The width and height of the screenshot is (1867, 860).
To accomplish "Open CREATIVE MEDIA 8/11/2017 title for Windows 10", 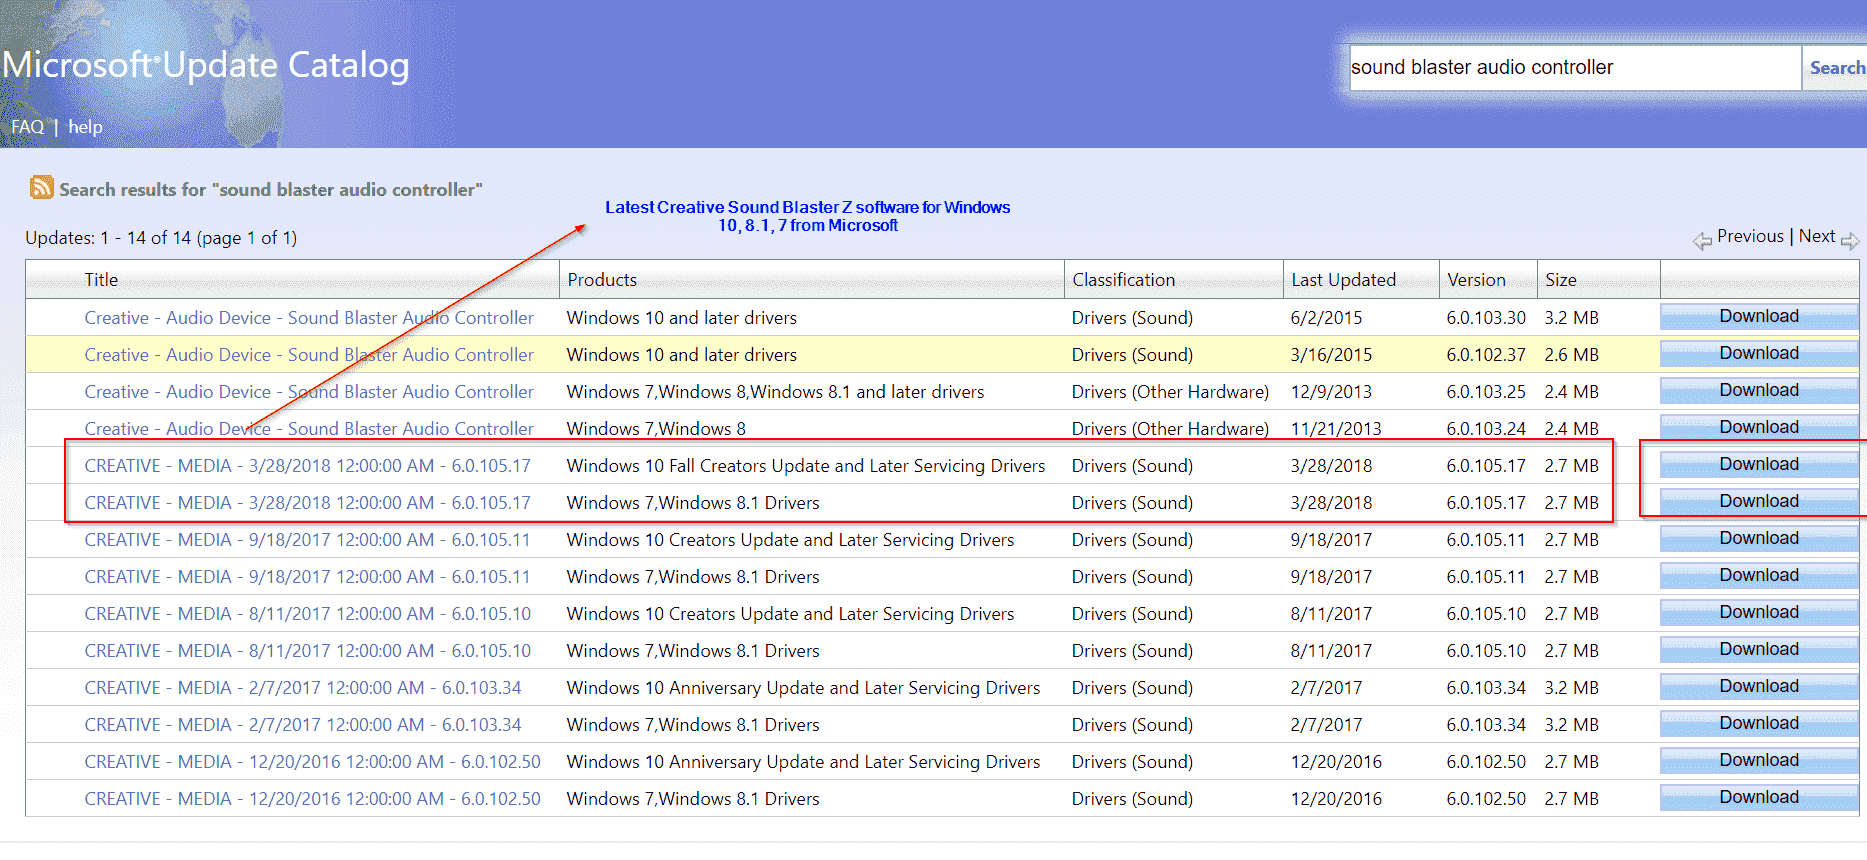I will point(307,614).
